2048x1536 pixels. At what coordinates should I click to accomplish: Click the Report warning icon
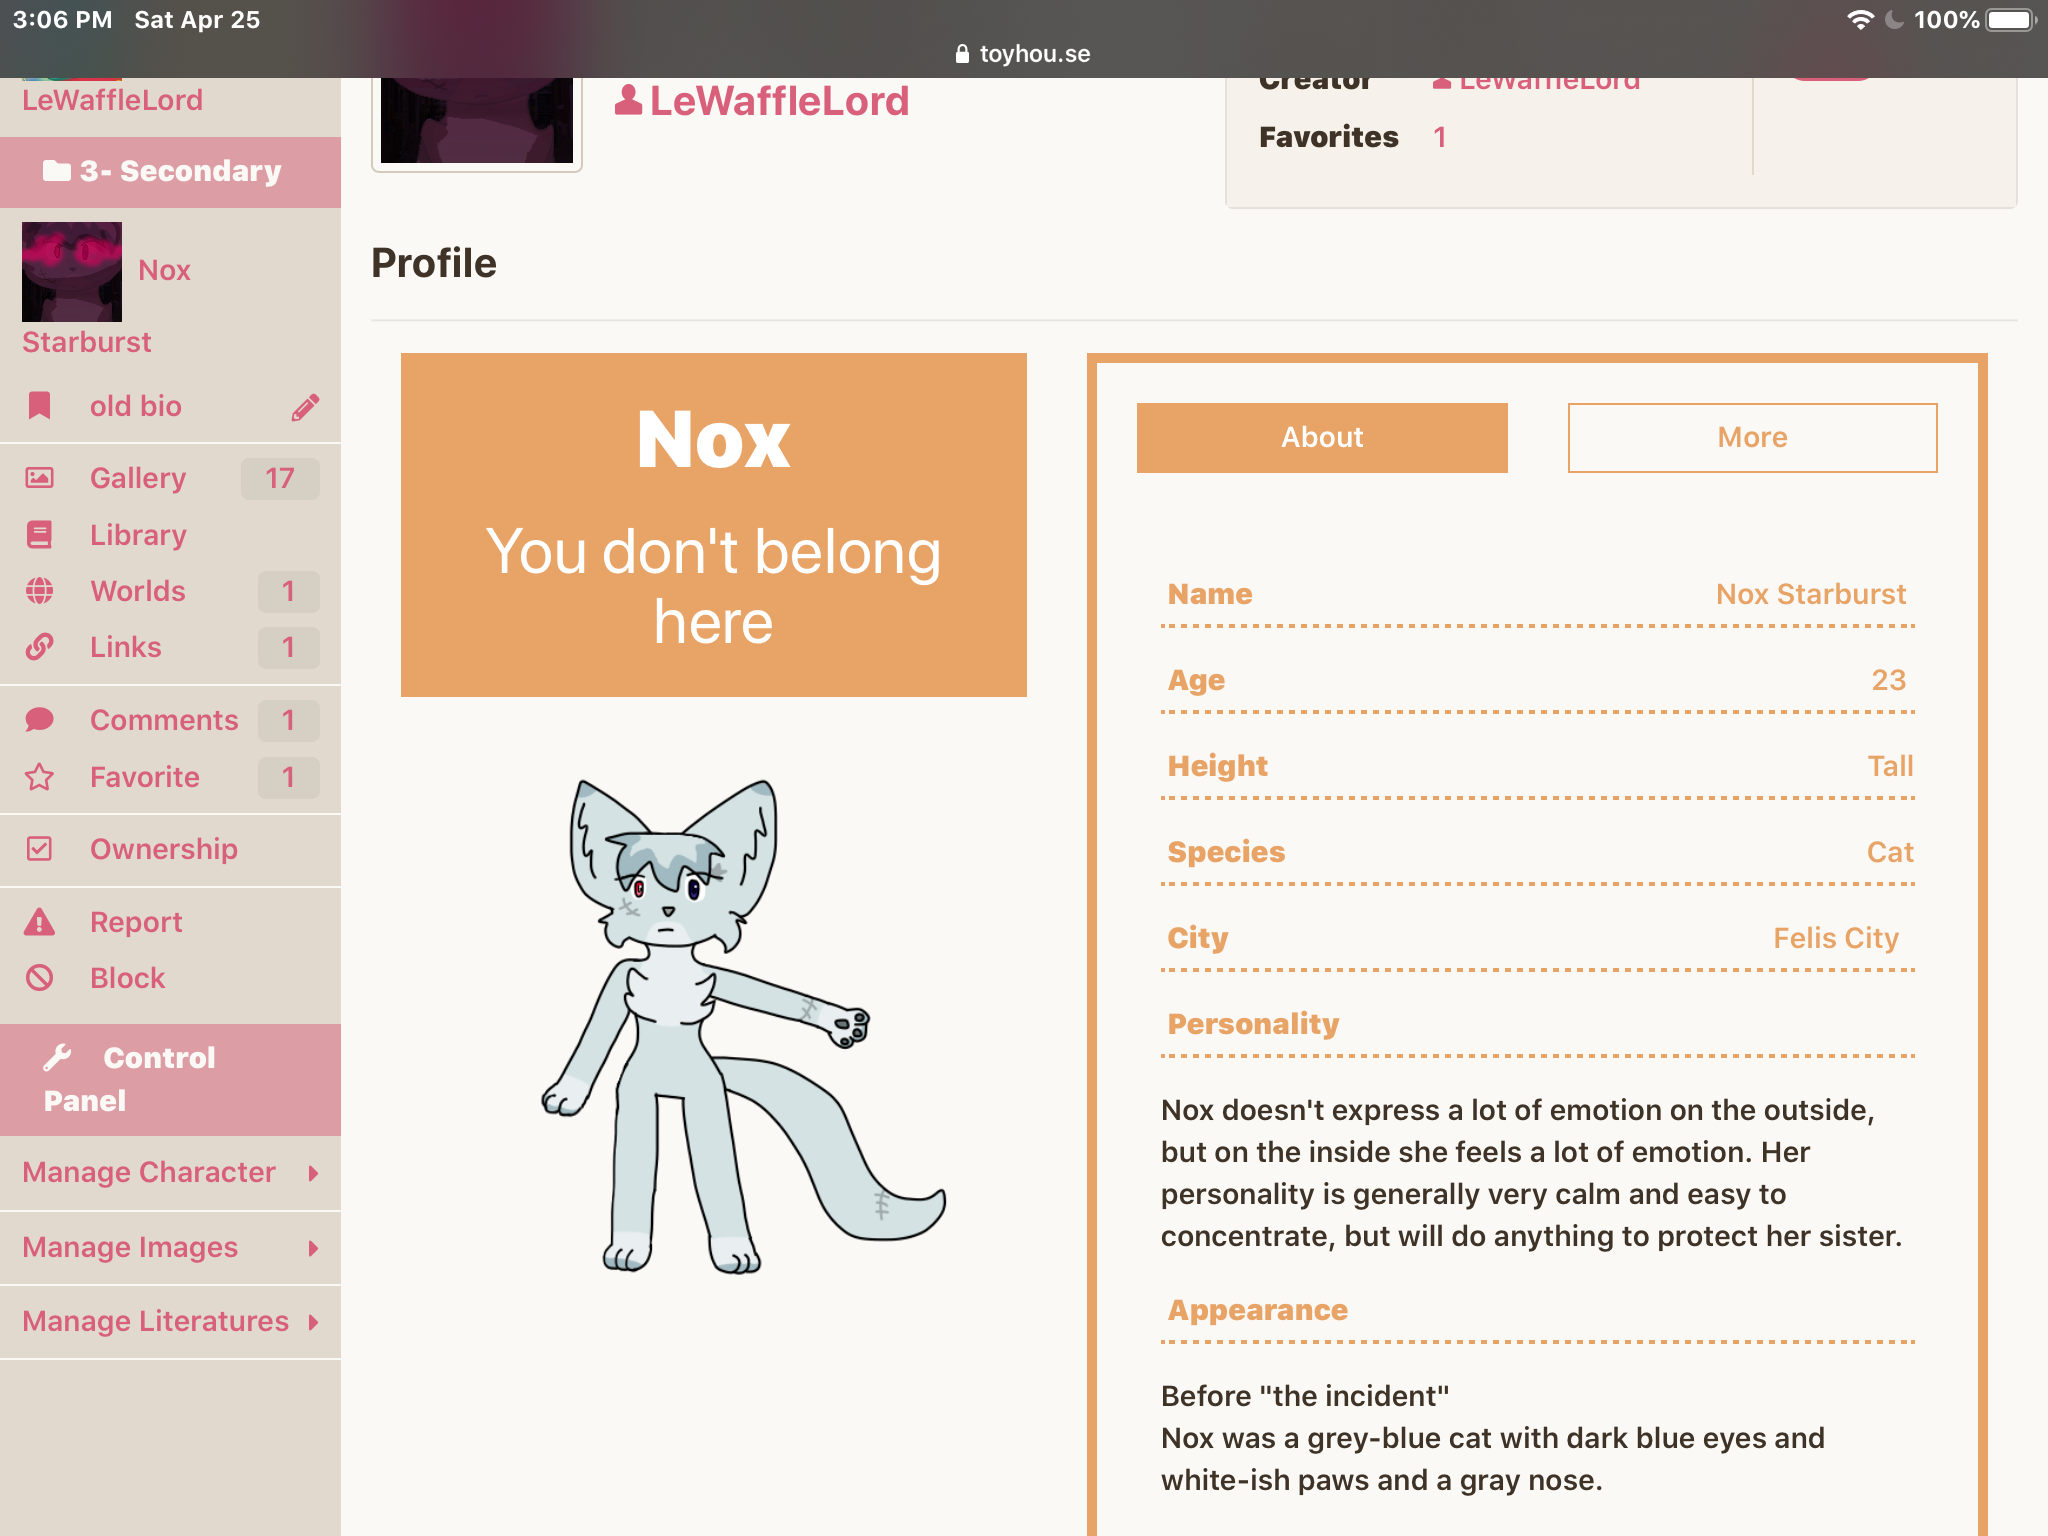[39, 921]
